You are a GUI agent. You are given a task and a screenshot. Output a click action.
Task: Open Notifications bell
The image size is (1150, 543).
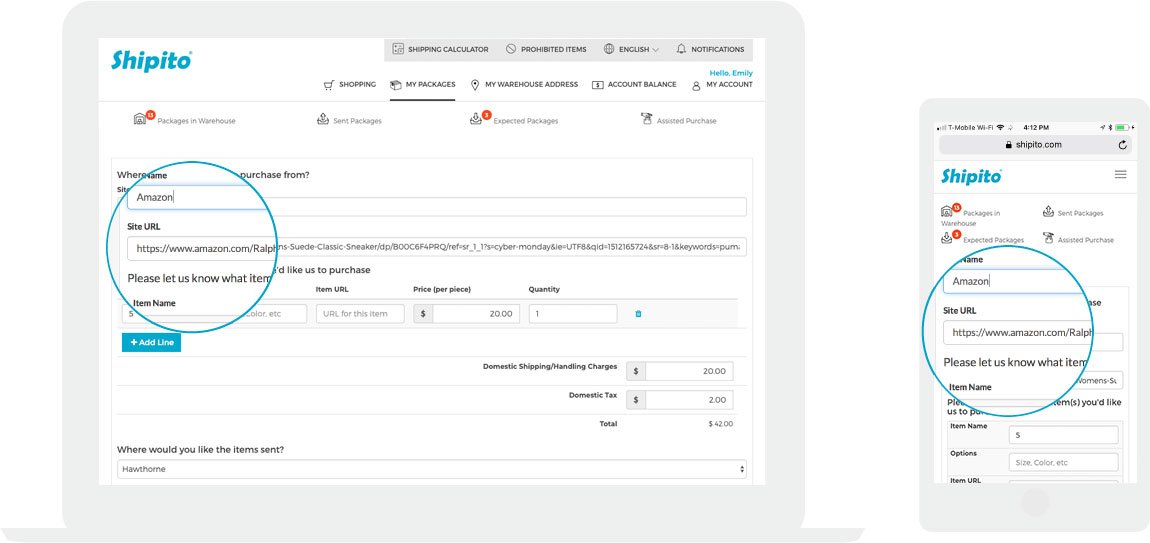[710, 49]
